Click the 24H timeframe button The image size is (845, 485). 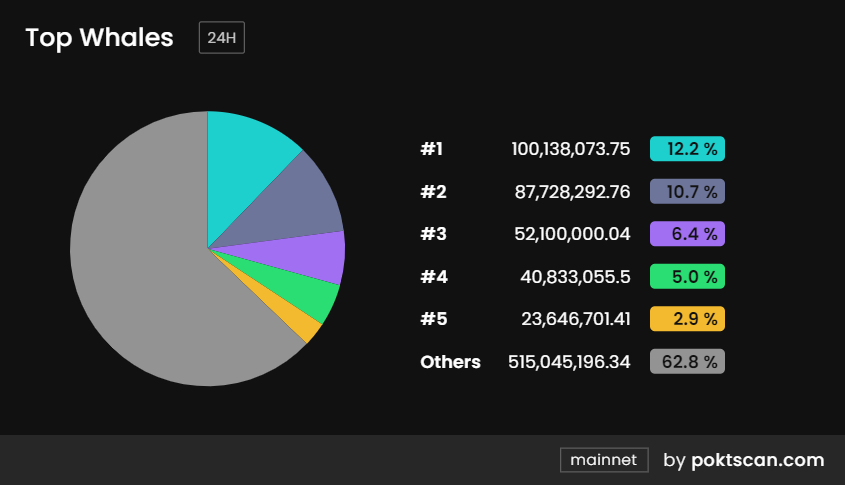(x=221, y=38)
